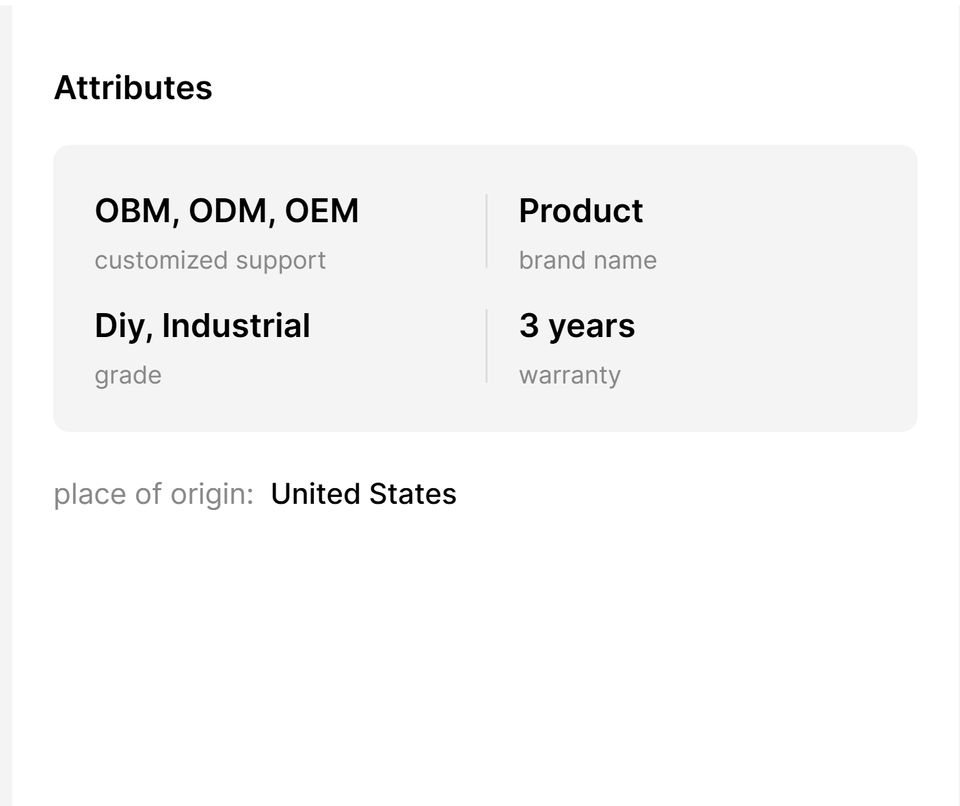Select the Industrial grade value
This screenshot has width=960, height=806.
236,326
